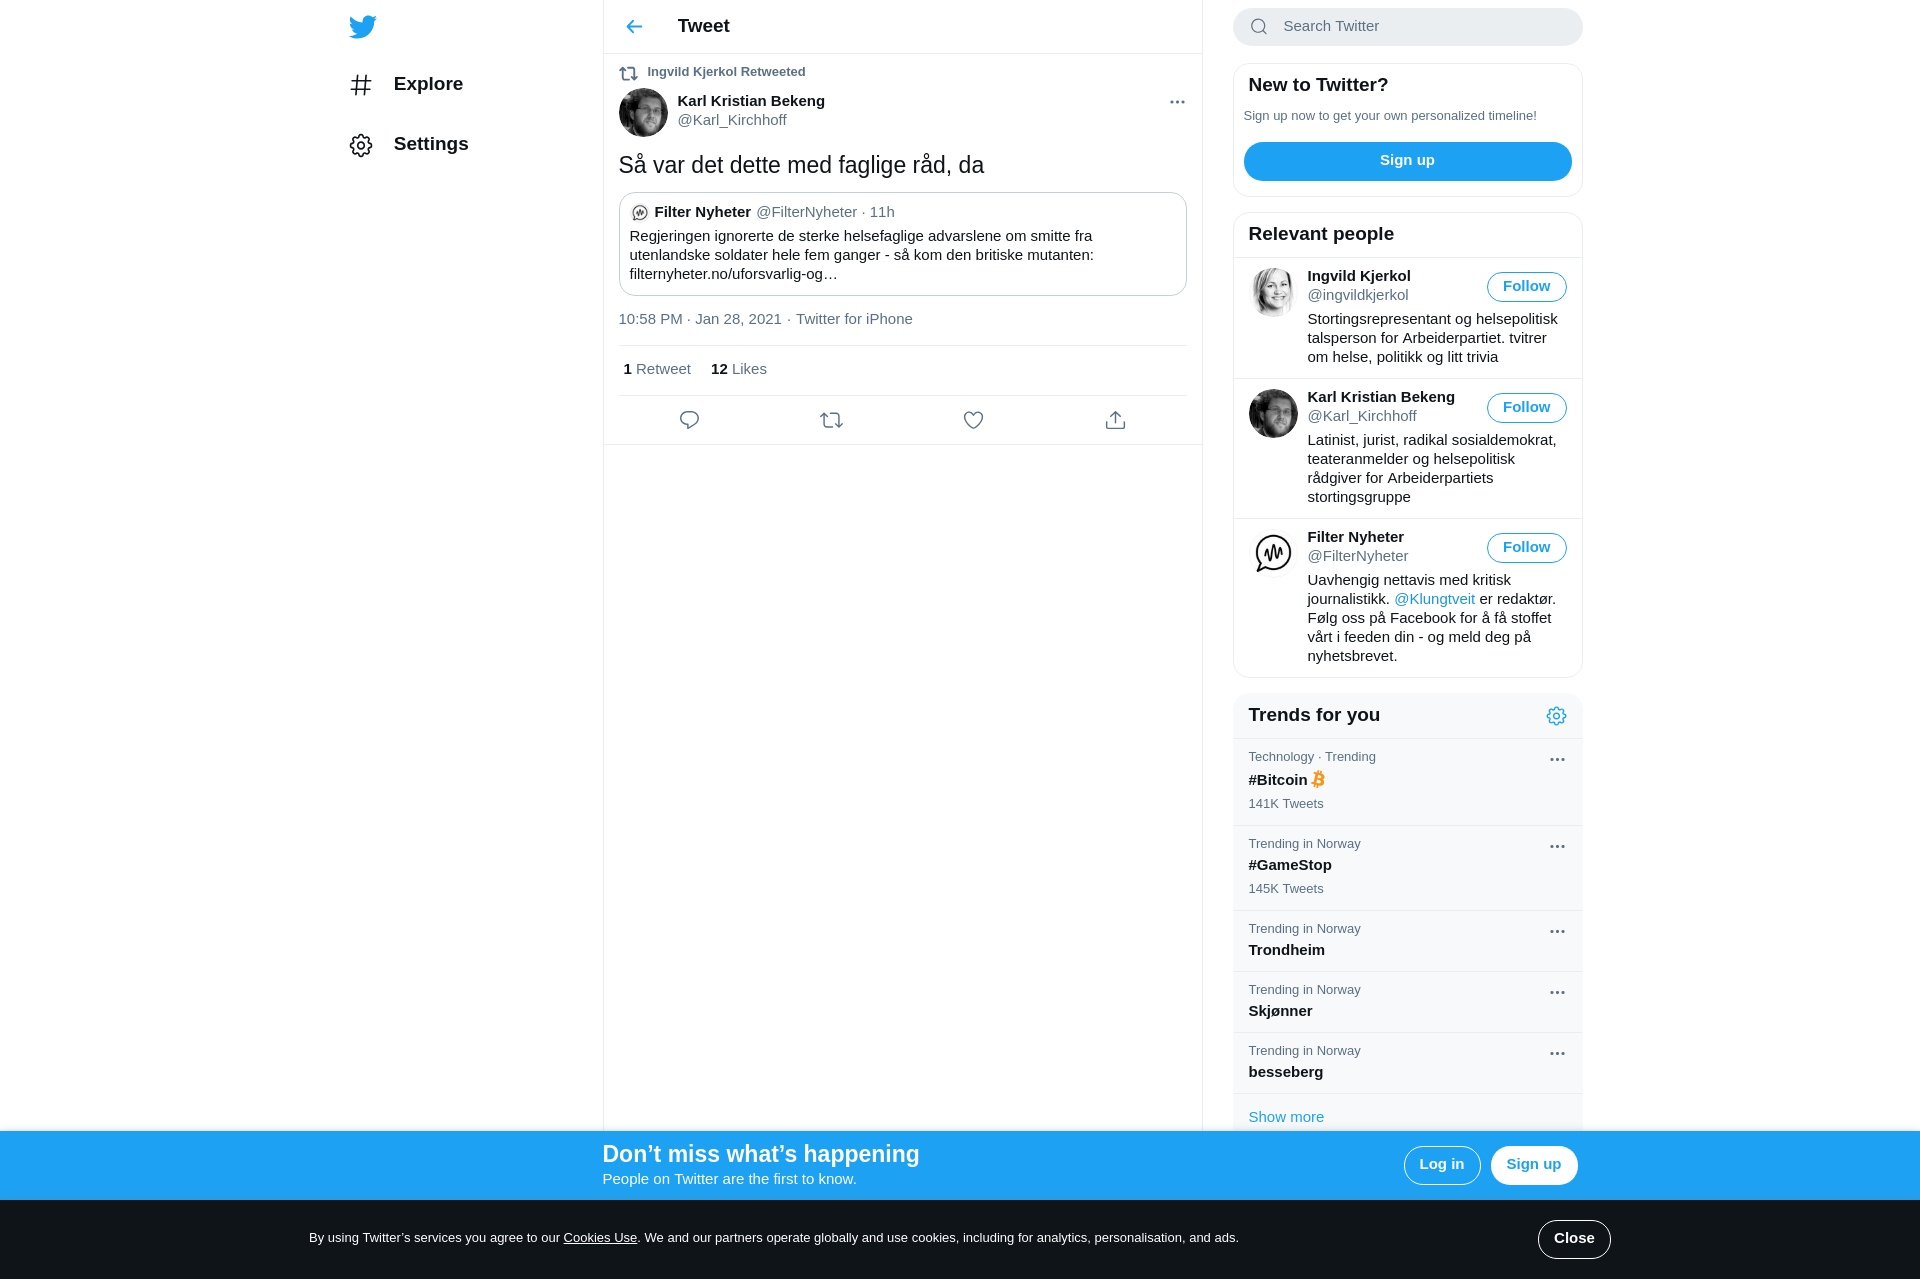Click the Log in button
This screenshot has width=1920, height=1279.
1441,1165
